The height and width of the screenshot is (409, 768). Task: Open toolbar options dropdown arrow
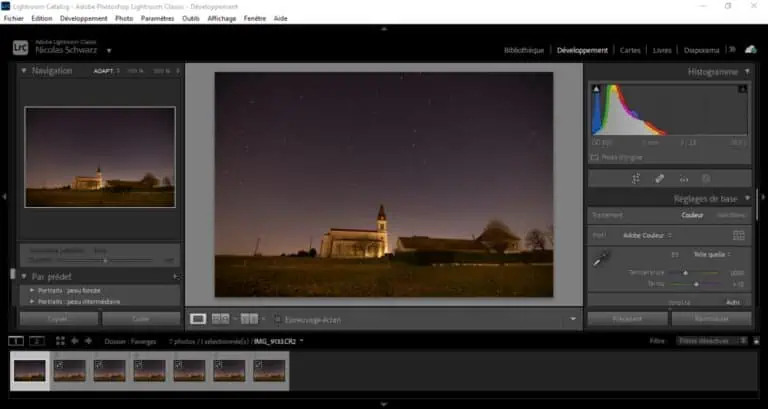click(x=573, y=319)
